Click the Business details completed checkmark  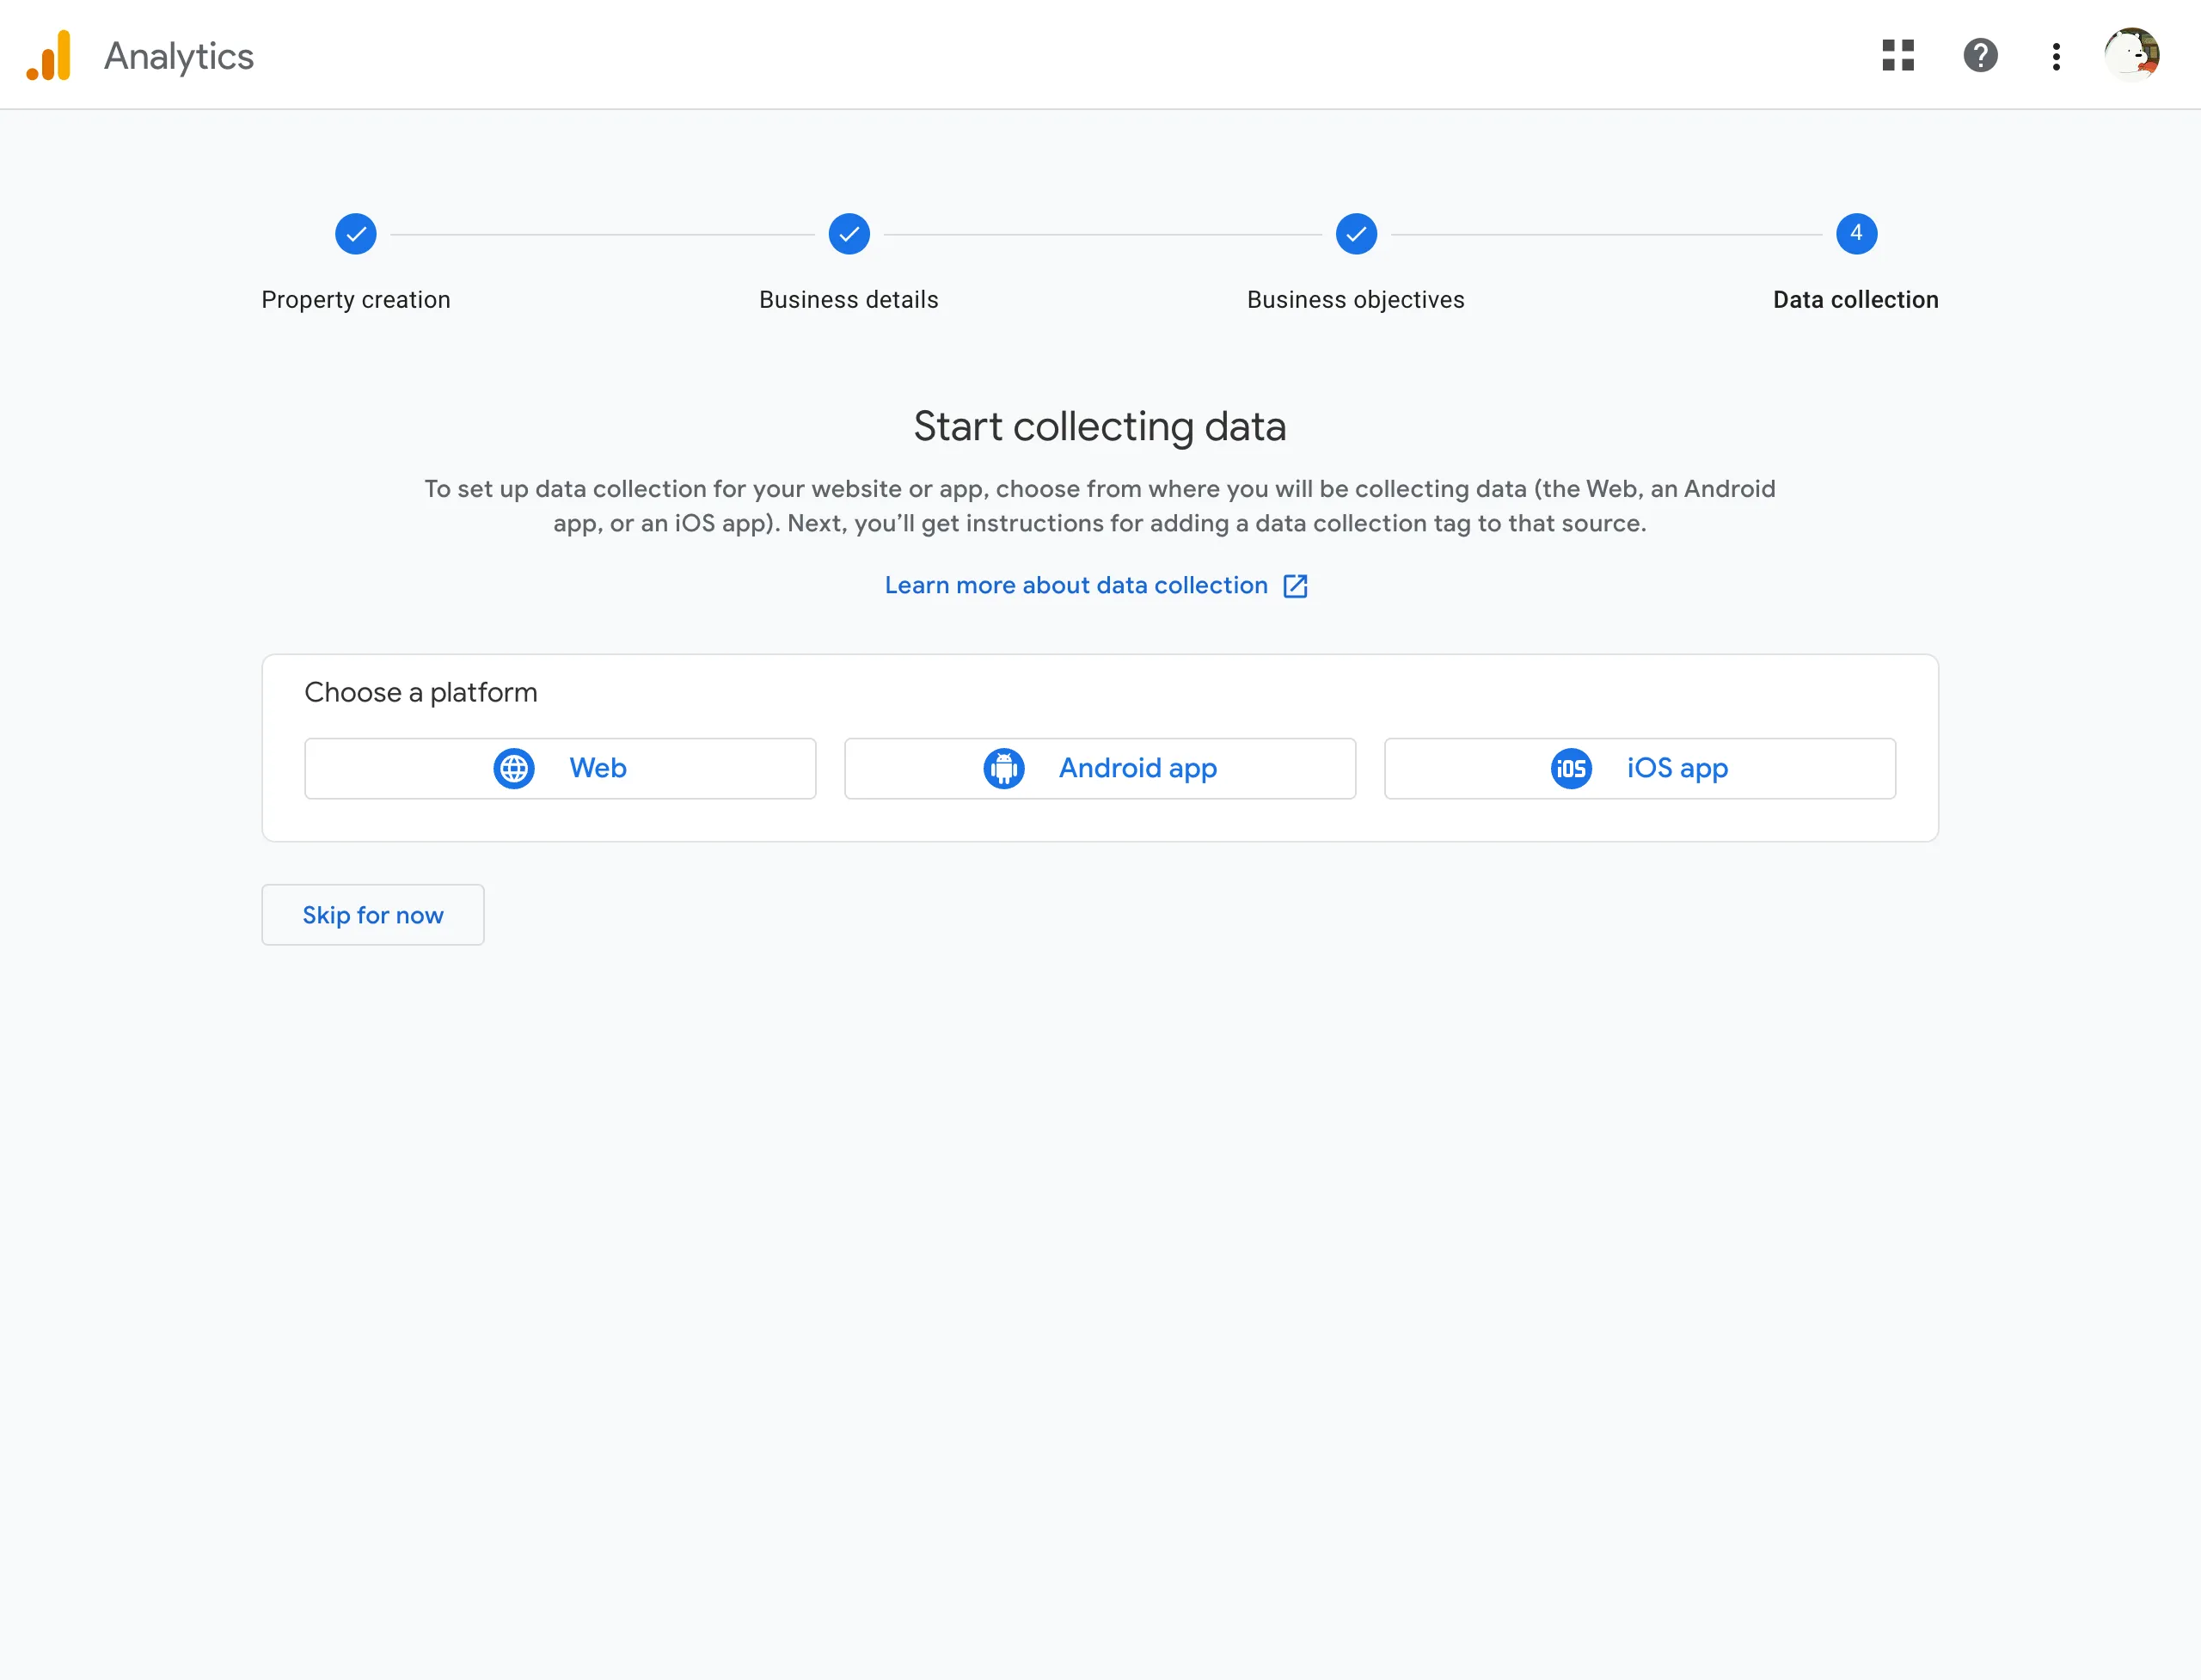[x=847, y=231]
